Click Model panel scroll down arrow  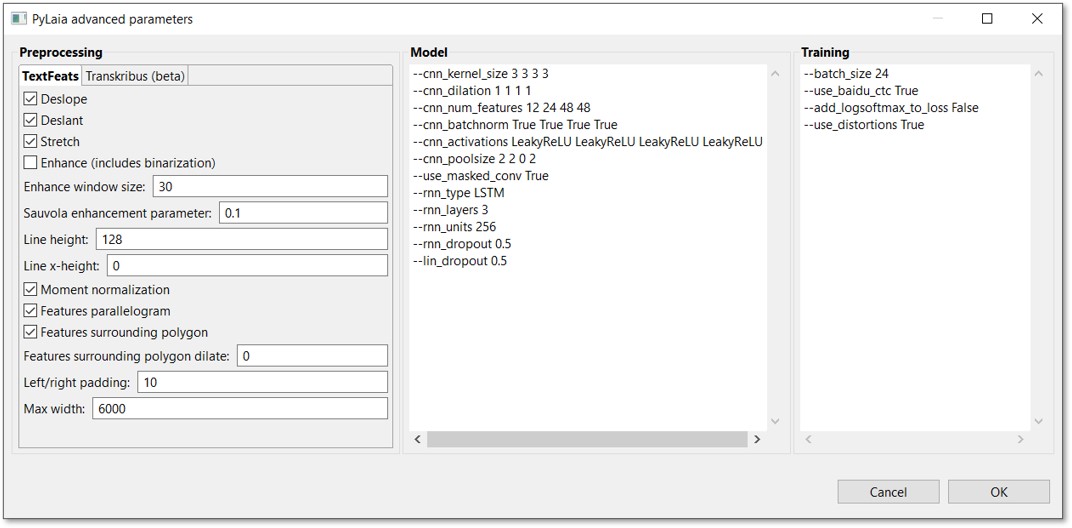[775, 422]
